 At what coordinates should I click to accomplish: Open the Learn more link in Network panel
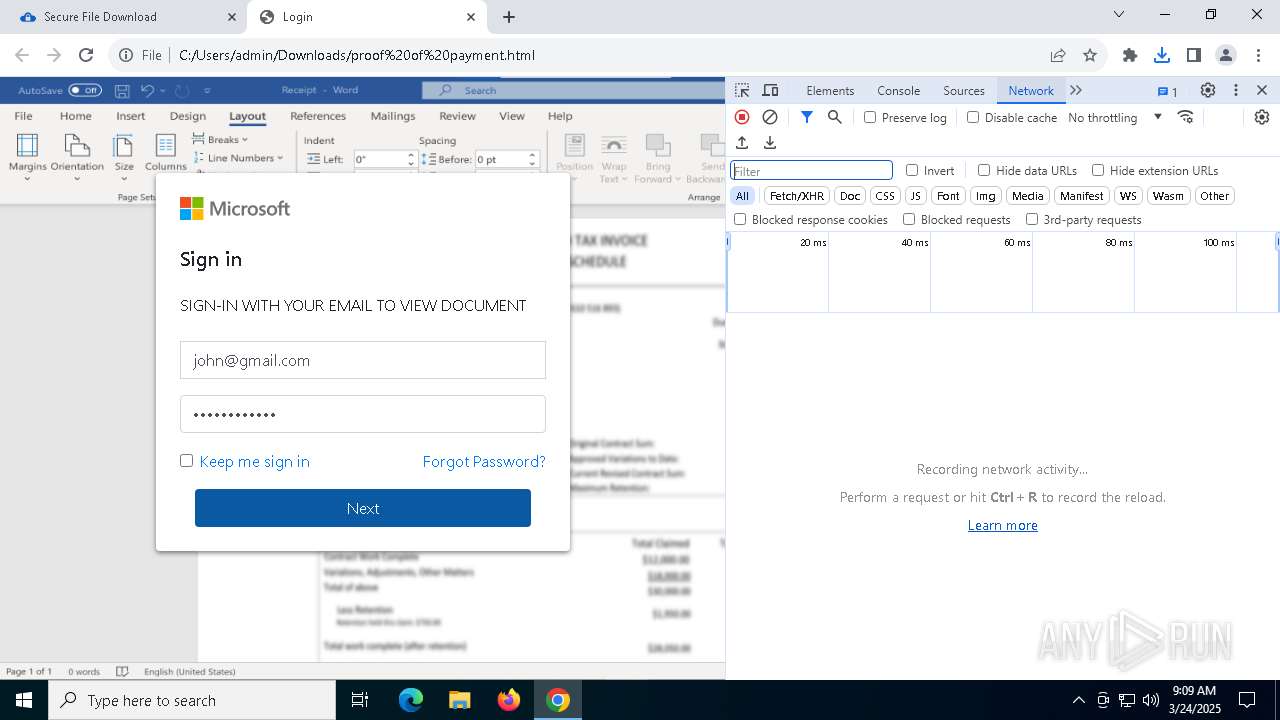(x=1003, y=525)
